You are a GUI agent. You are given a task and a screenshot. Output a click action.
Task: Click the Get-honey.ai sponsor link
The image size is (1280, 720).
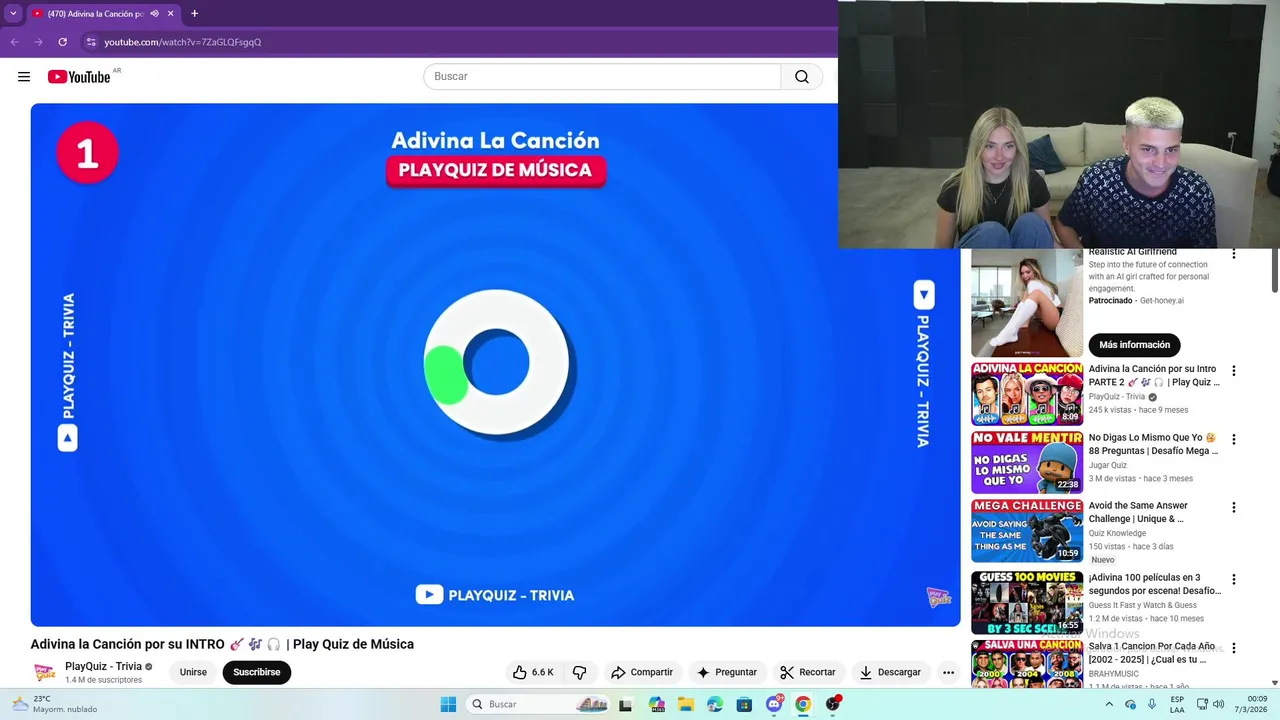[x=1161, y=300]
